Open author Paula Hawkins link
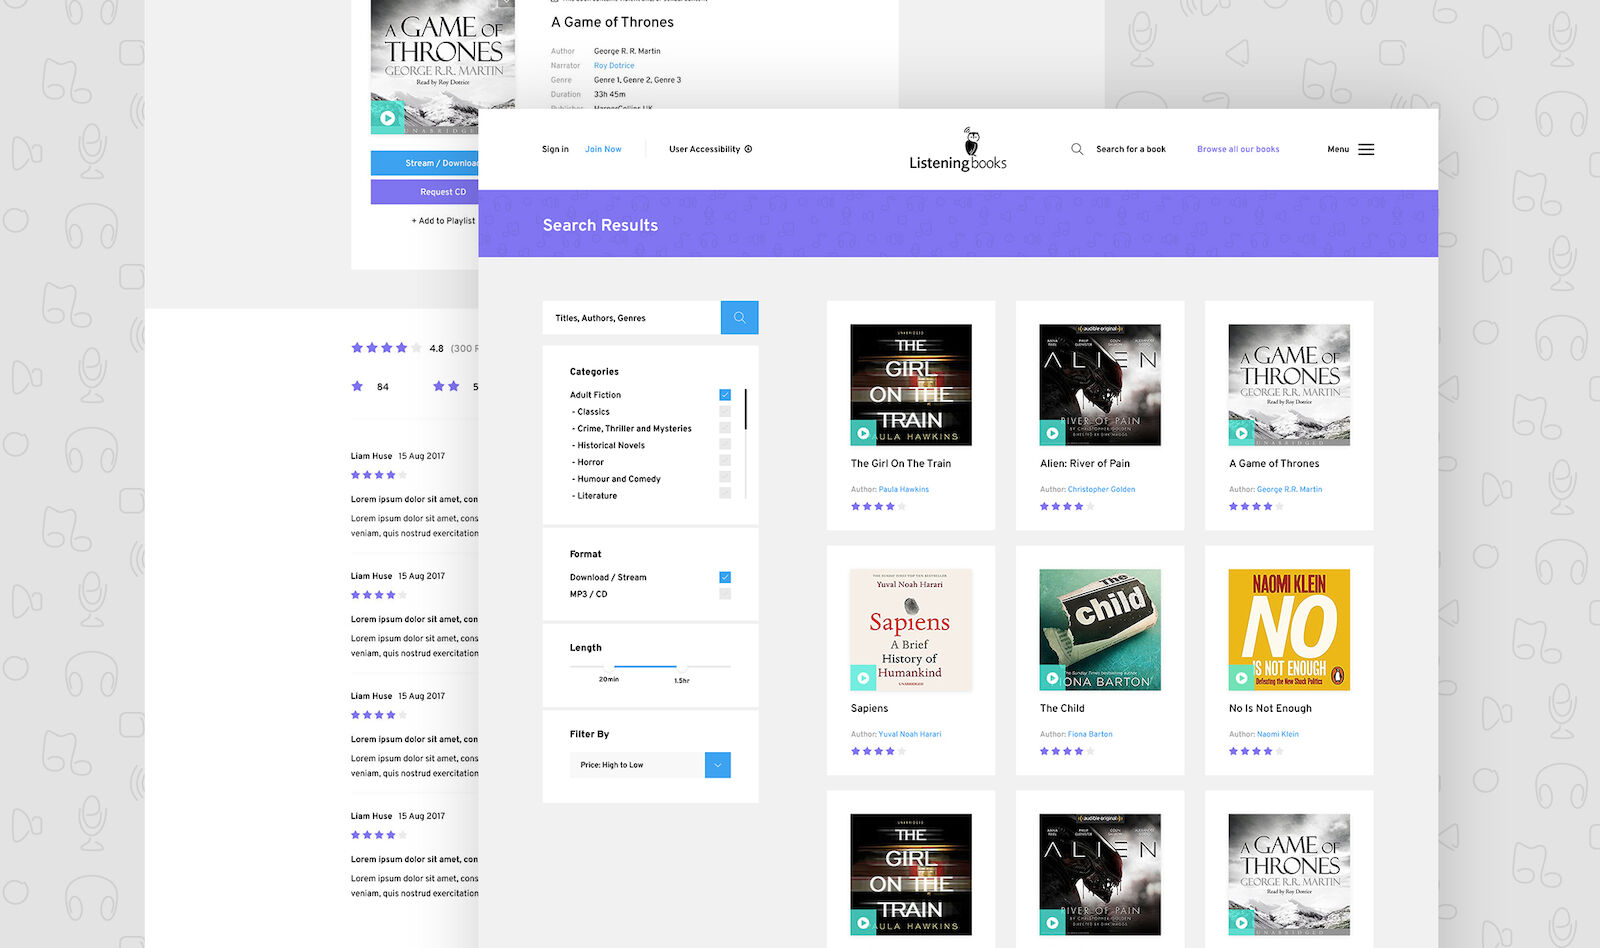1600x948 pixels. [903, 489]
